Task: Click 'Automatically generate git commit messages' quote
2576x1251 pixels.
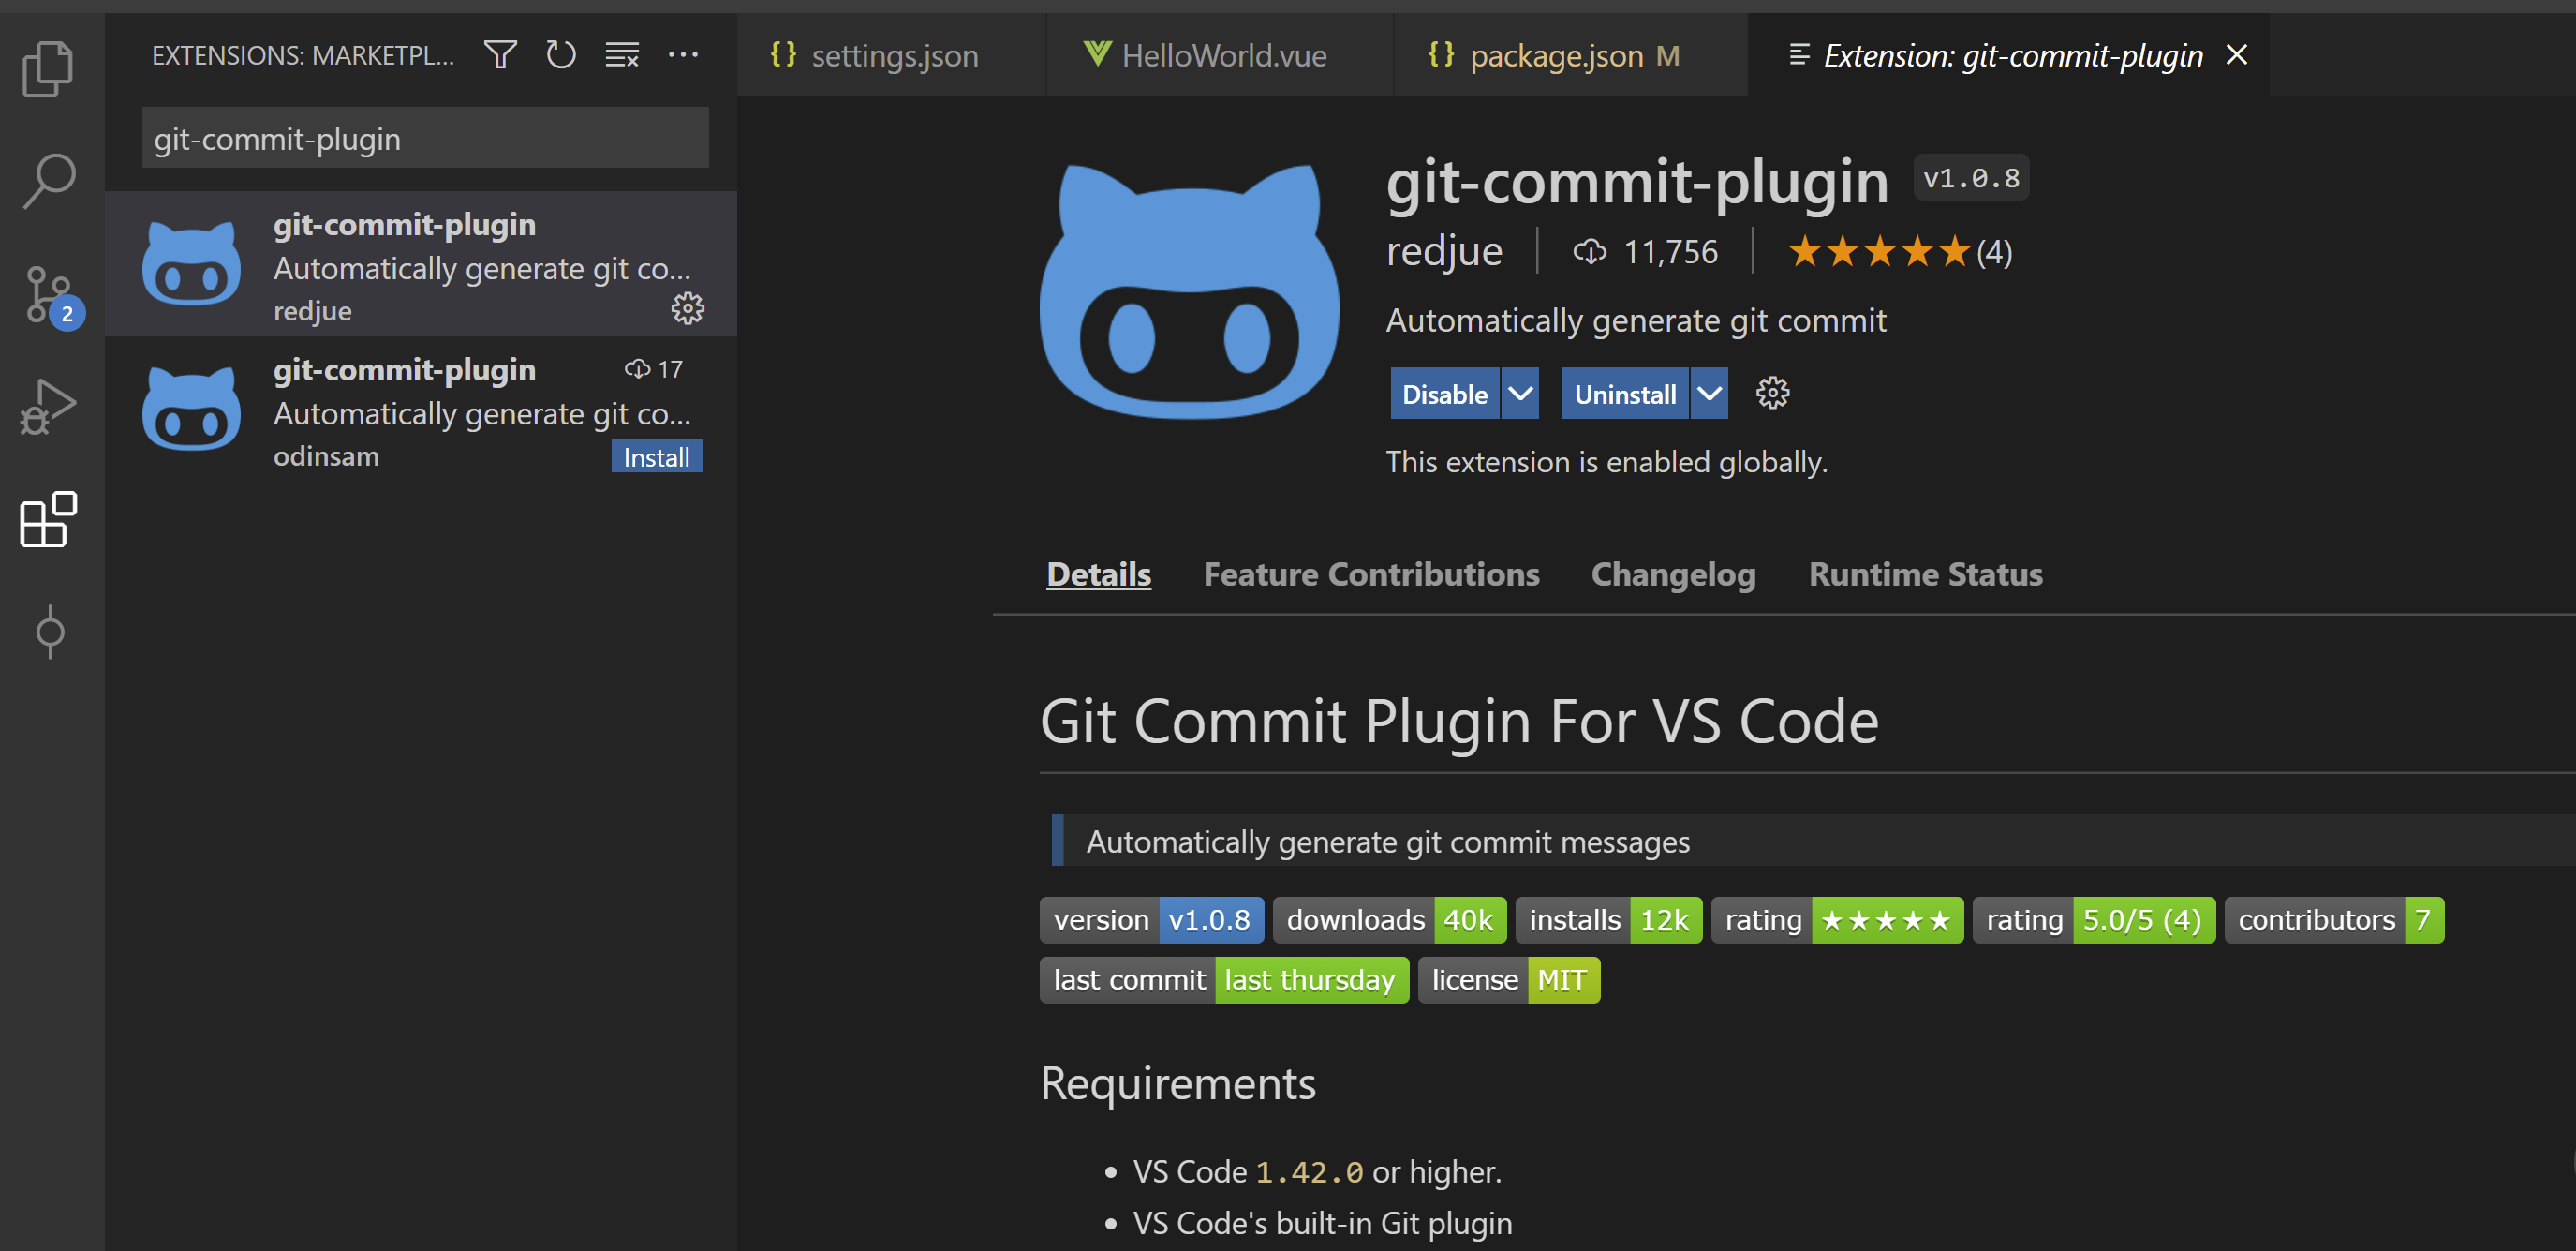Action: tap(1387, 842)
